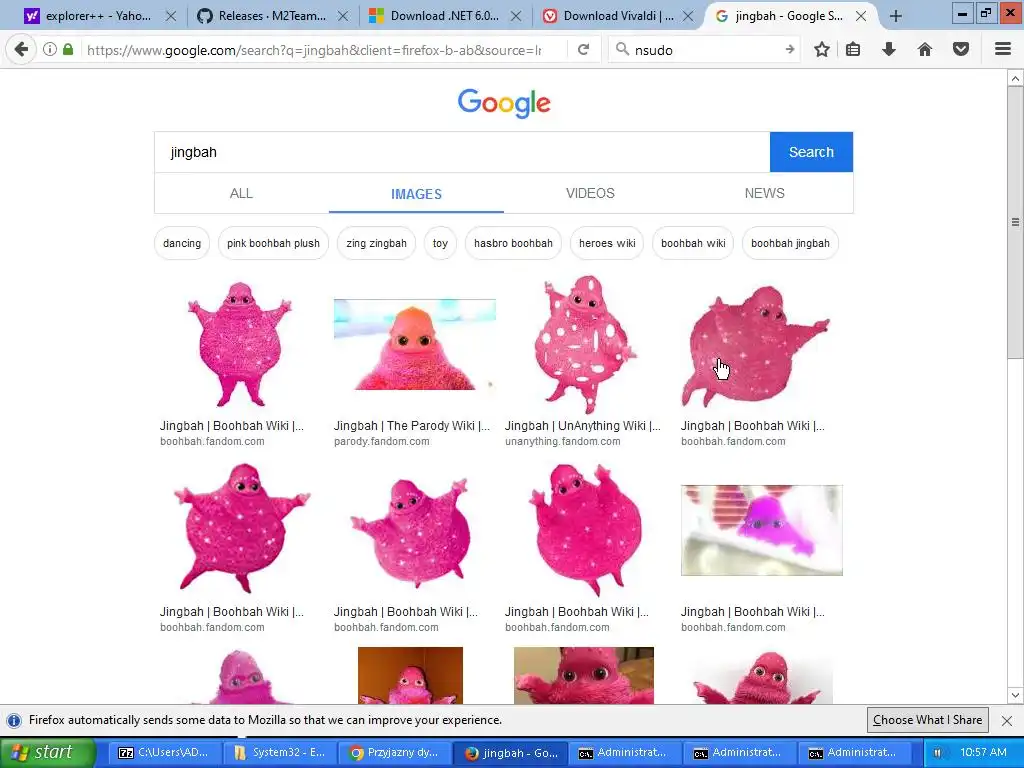The width and height of the screenshot is (1024, 768).
Task: Open the NEWS results tab
Action: [x=765, y=193]
